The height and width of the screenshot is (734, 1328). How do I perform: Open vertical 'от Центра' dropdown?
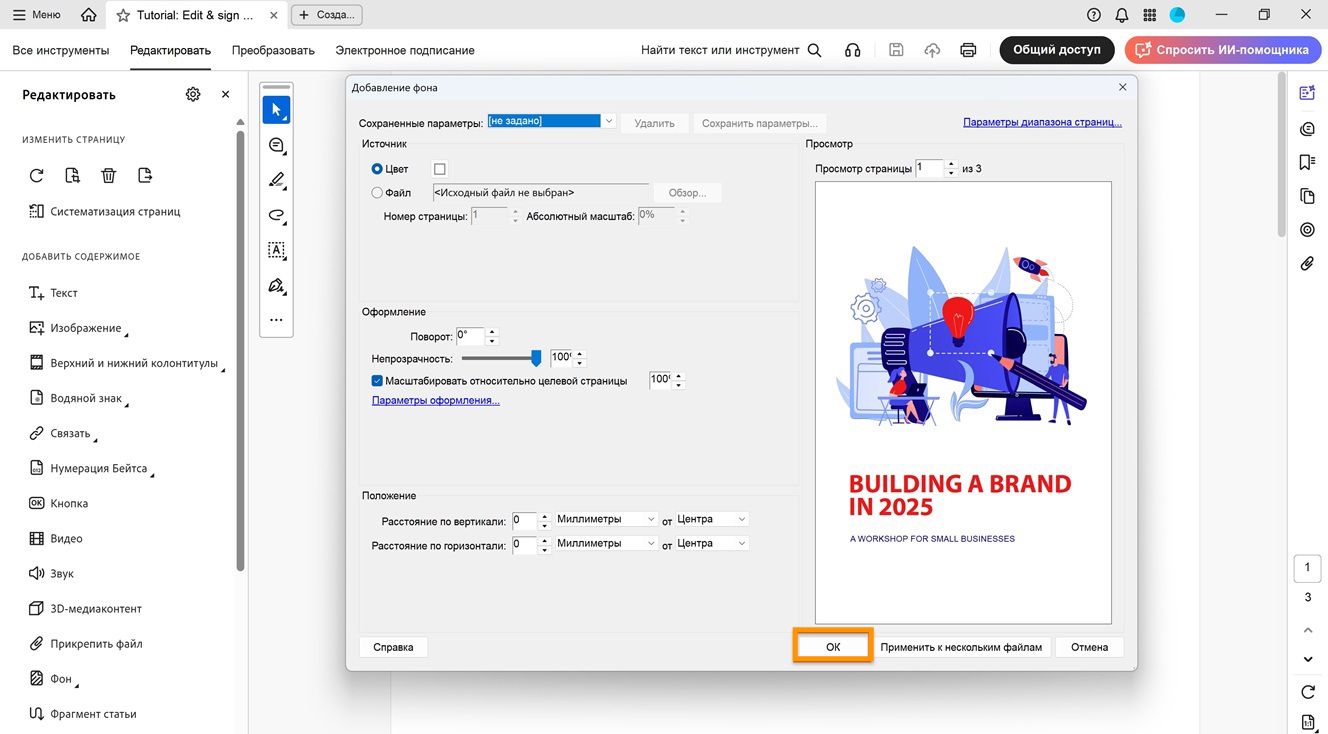pos(712,519)
